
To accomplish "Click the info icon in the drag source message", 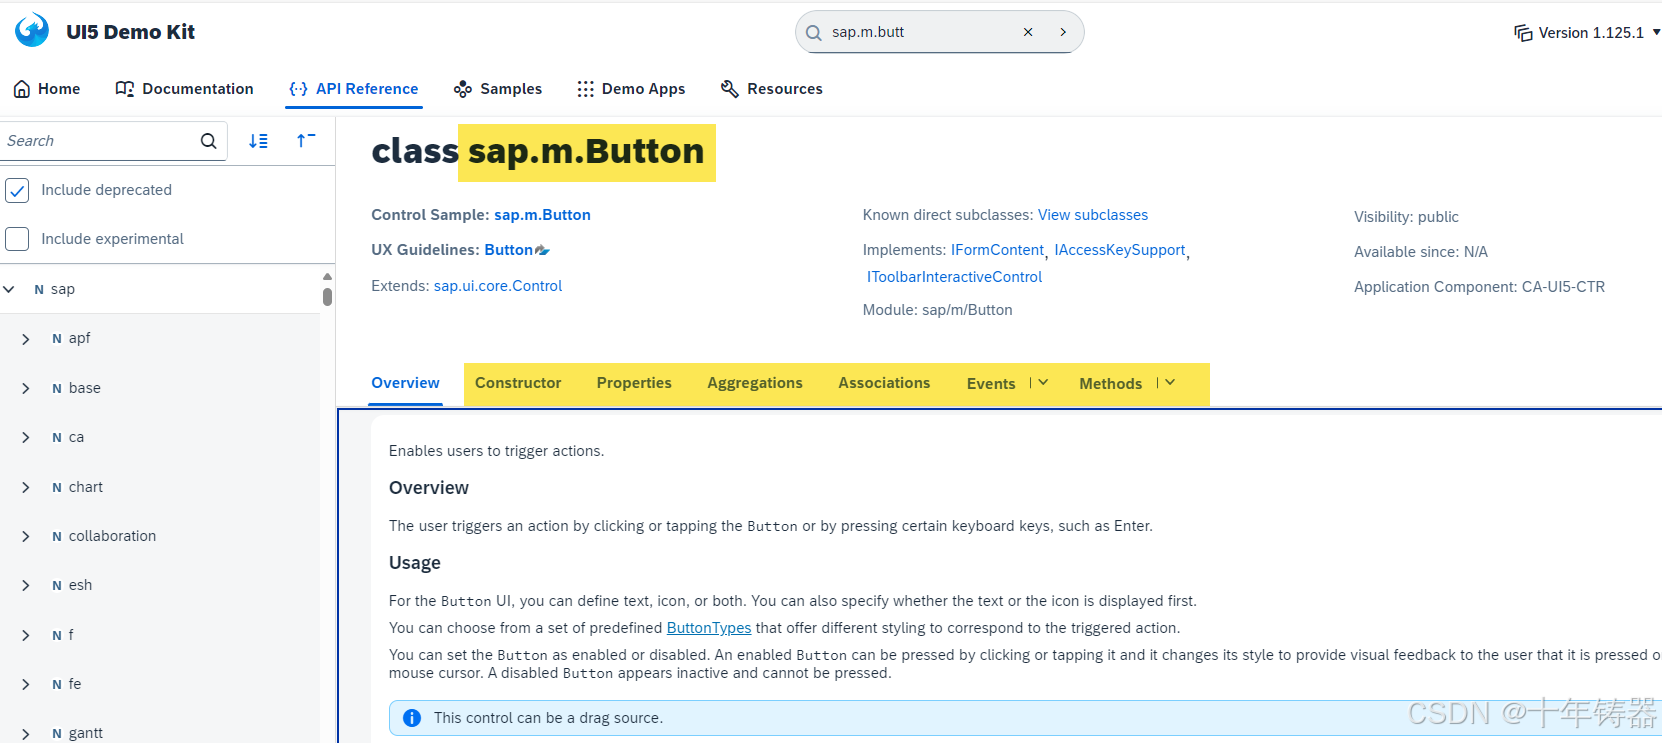I will pos(411,718).
